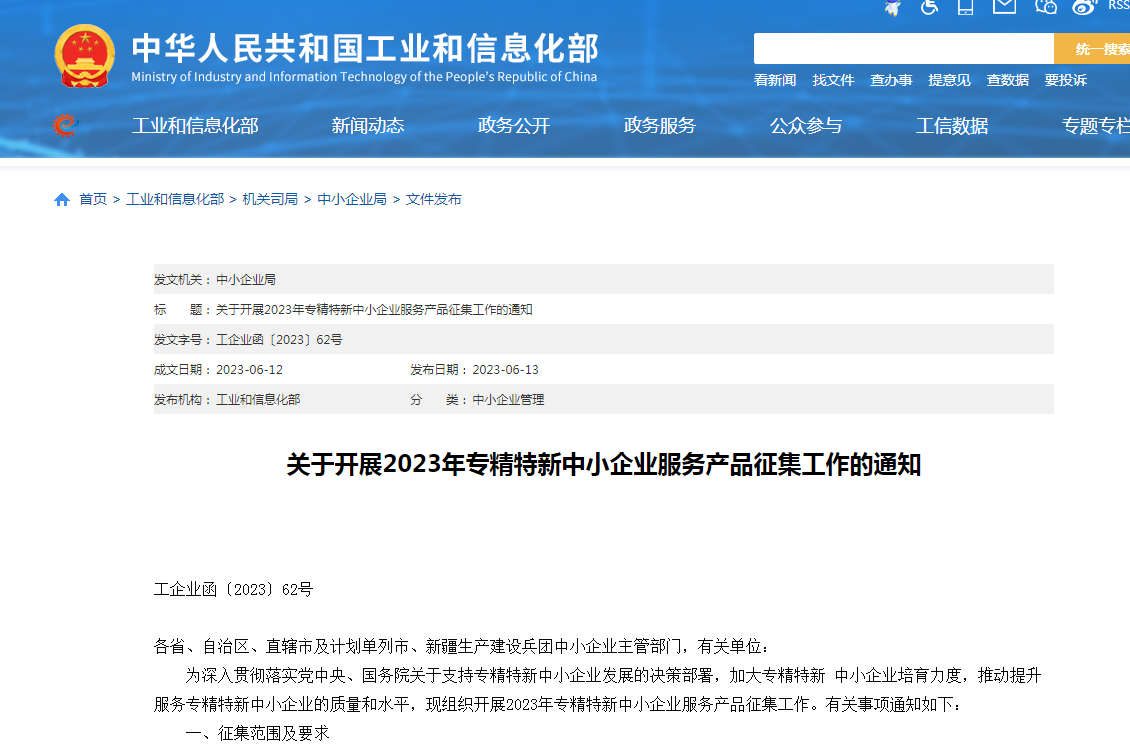
Task: Open the Weibo icon in header
Action: tap(1084, 7)
